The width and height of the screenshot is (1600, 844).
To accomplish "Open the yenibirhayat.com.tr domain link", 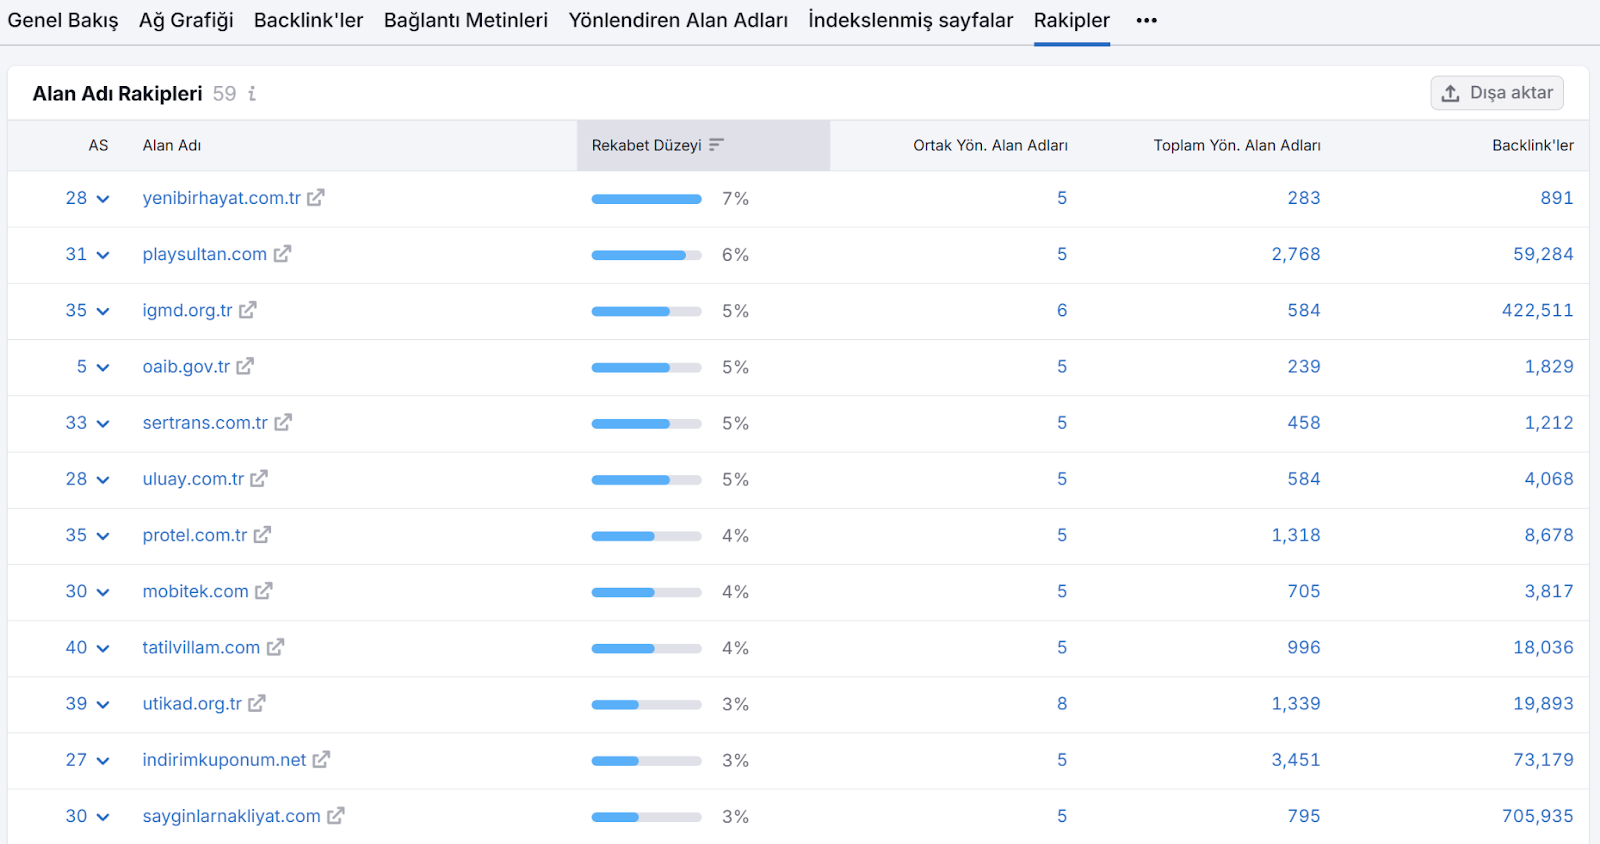I will coord(222,198).
